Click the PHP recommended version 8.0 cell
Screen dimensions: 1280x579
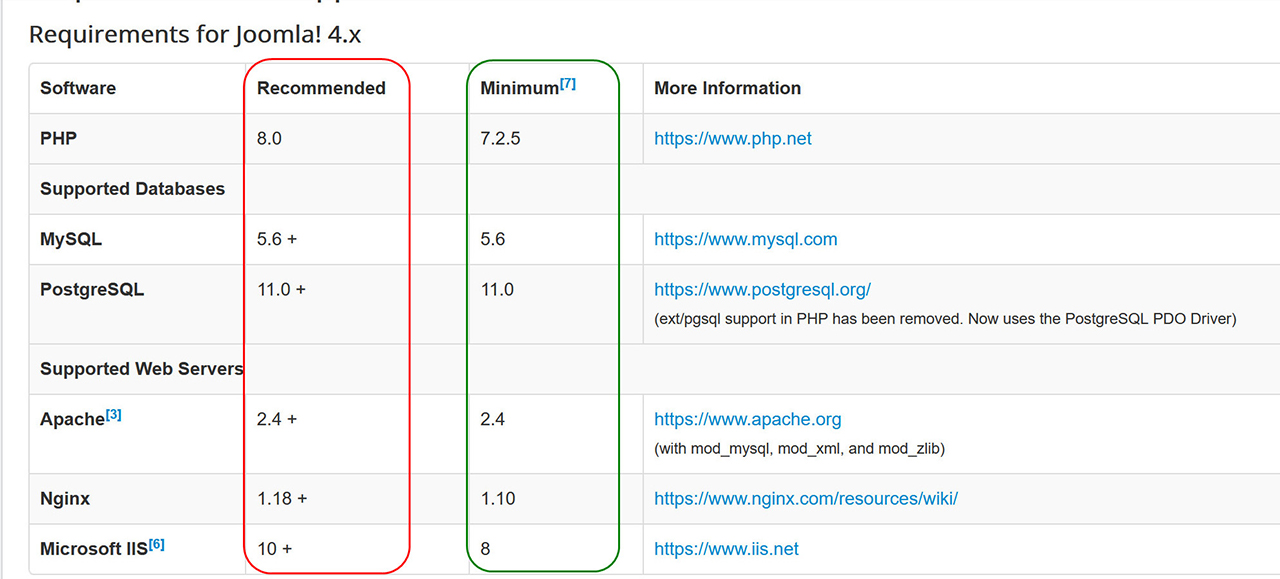pyautogui.click(x=267, y=138)
